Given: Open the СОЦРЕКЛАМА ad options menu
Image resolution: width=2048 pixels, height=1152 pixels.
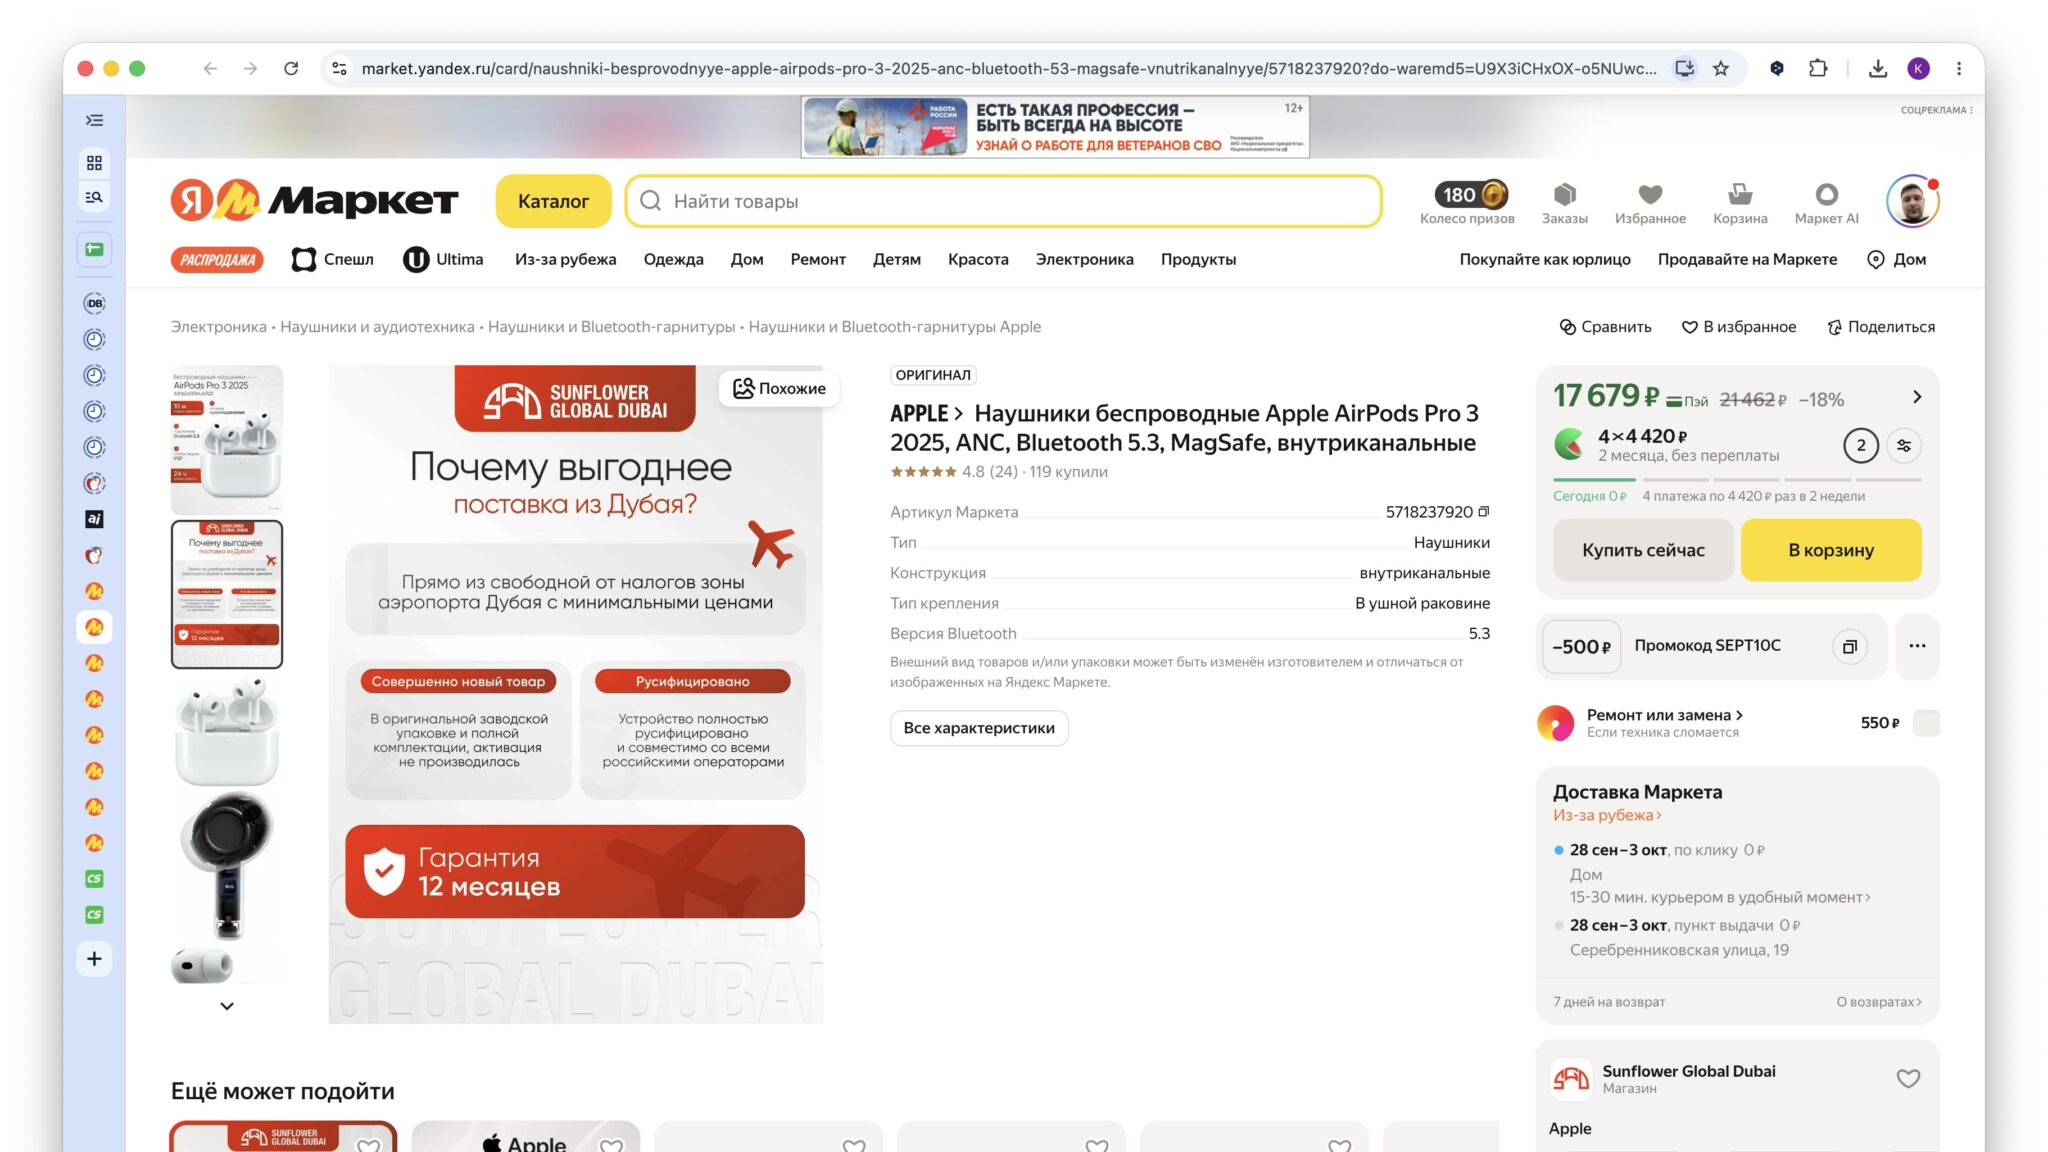Looking at the screenshot, I should (x=1936, y=110).
